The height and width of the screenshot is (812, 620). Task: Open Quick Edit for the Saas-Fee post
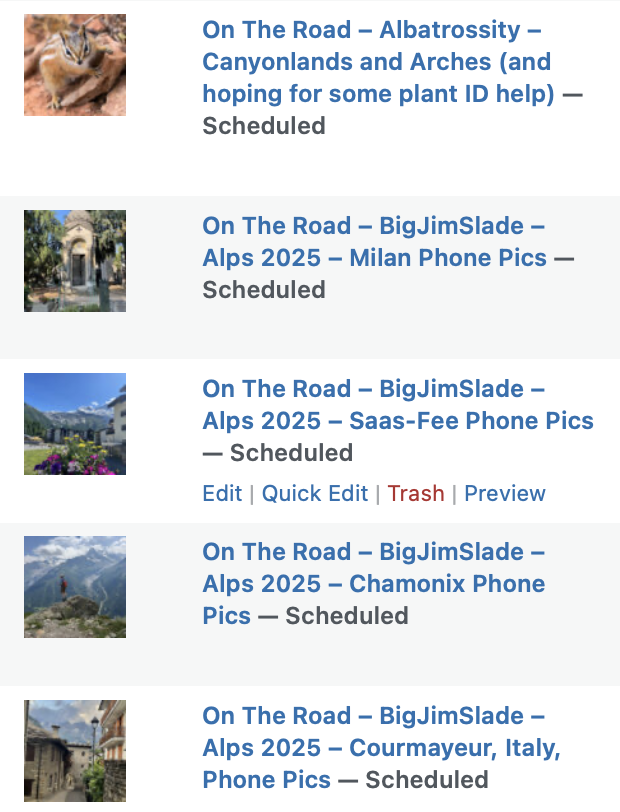(315, 494)
